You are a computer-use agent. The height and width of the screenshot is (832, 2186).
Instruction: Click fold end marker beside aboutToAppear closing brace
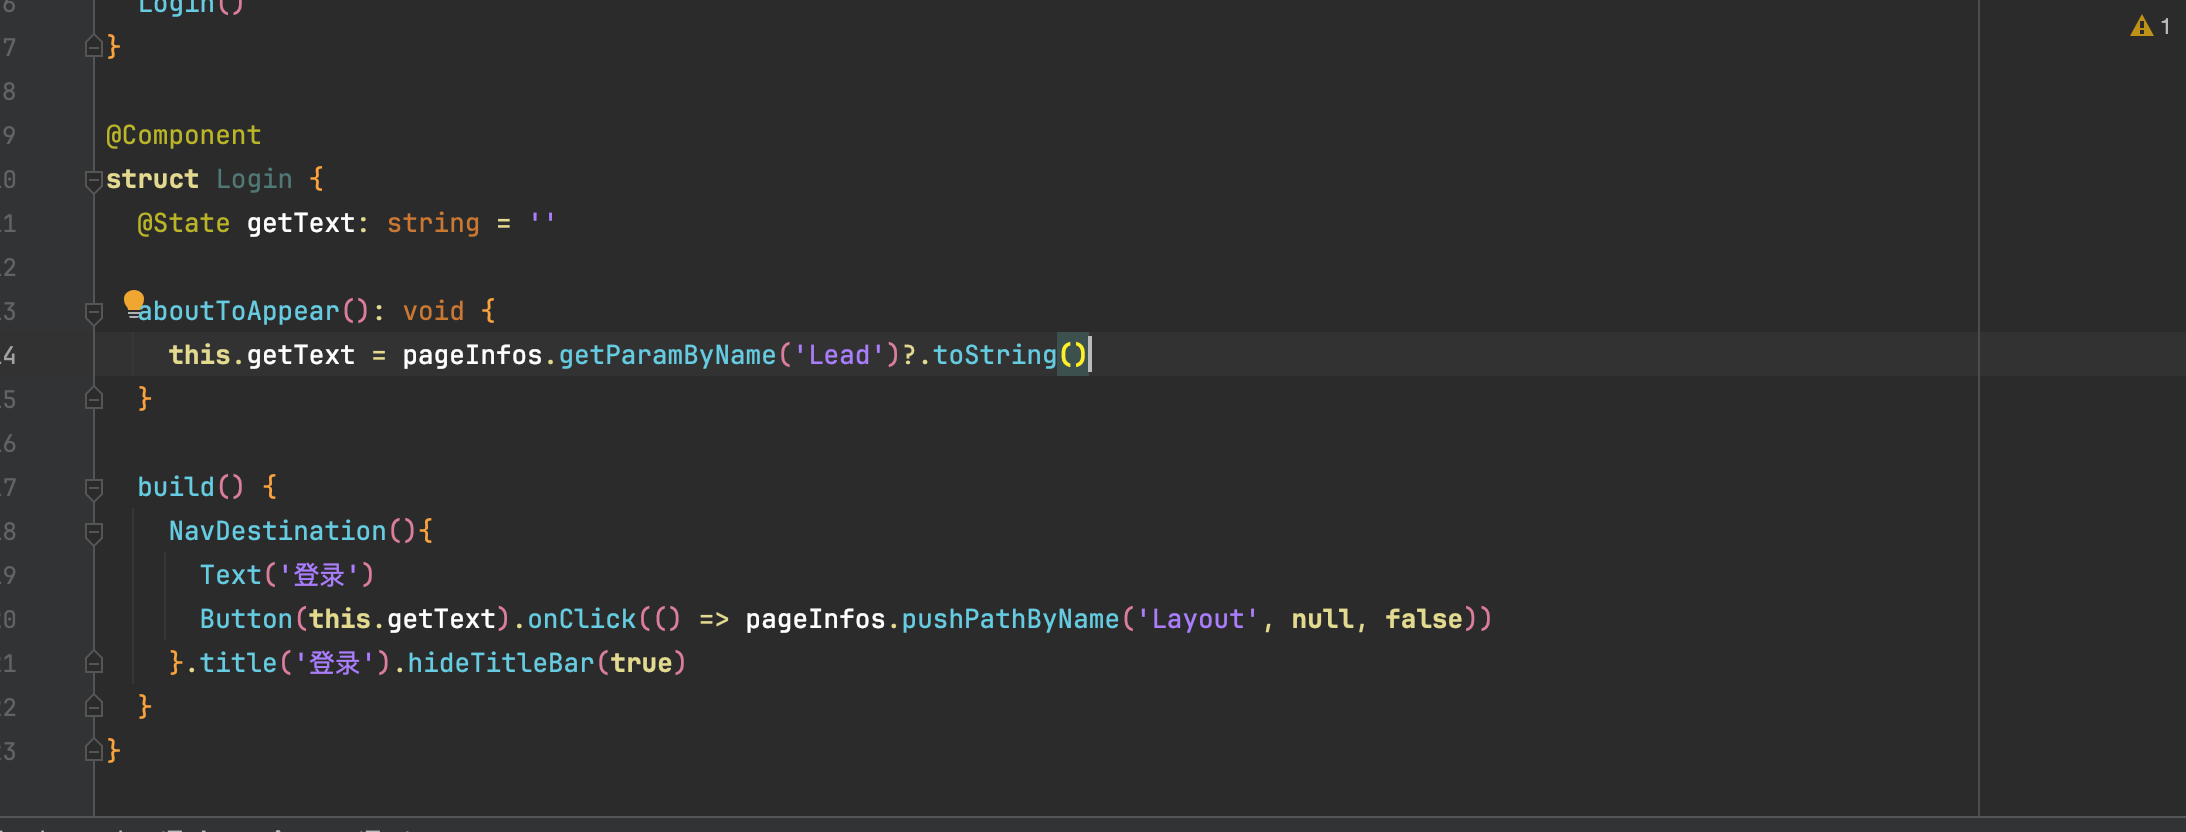pyautogui.click(x=94, y=400)
